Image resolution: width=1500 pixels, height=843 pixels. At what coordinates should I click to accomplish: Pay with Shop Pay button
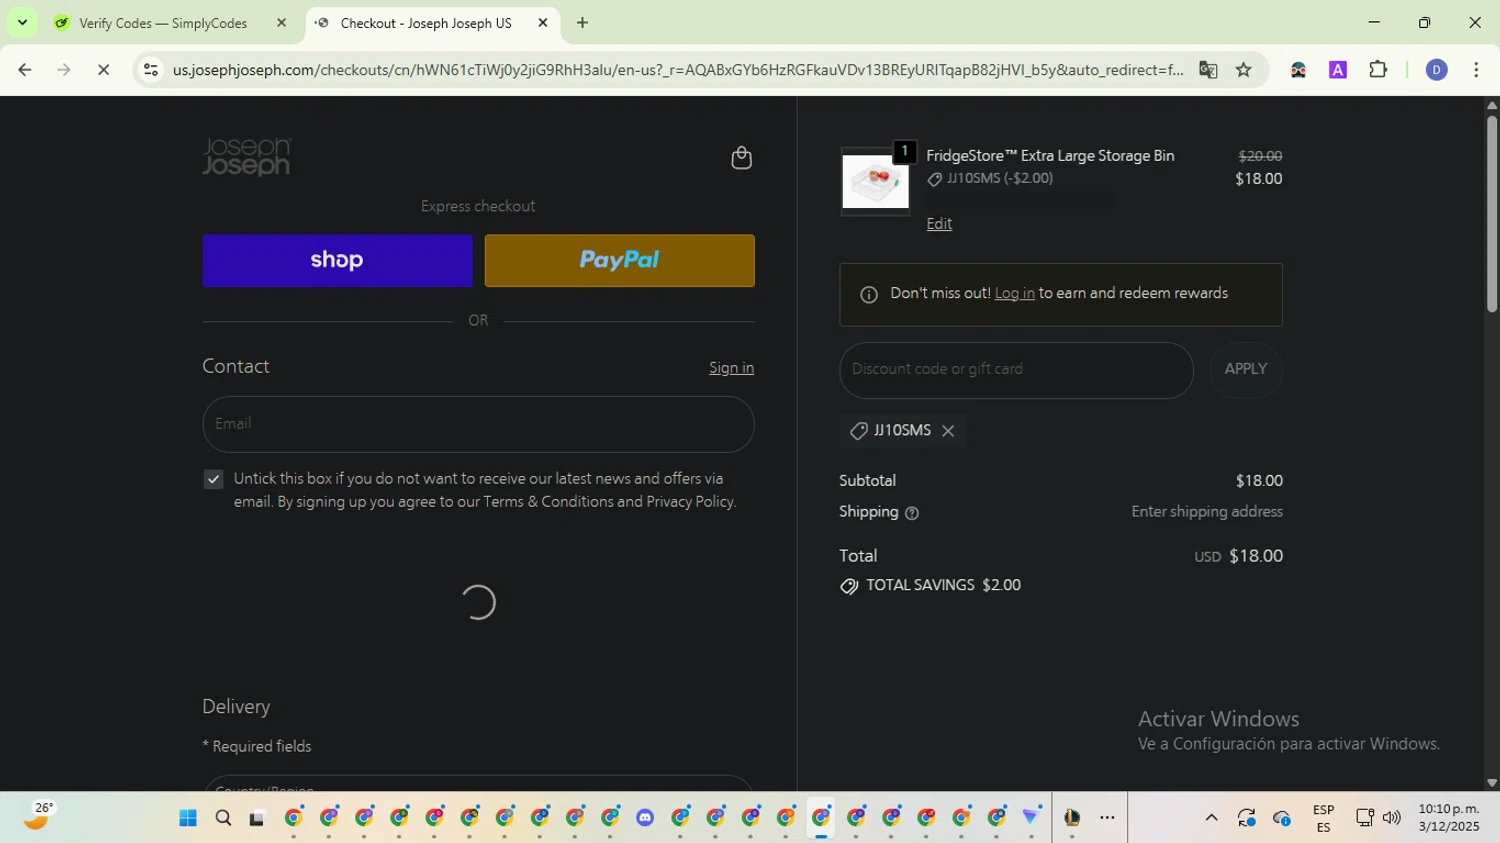tap(337, 261)
